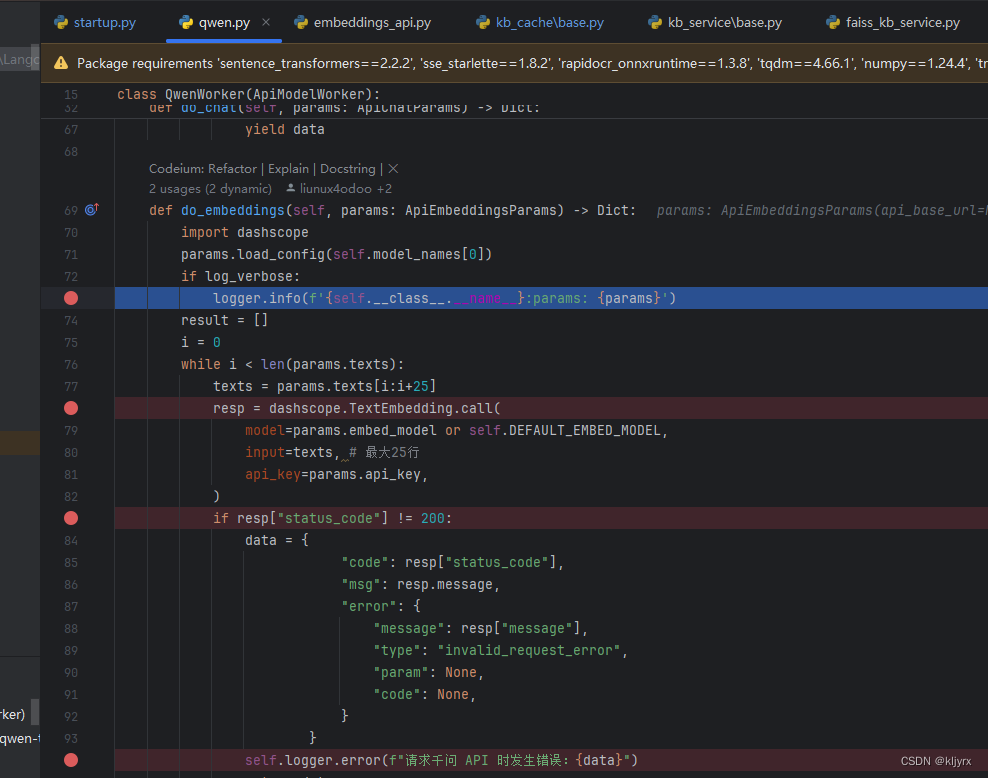This screenshot has height=778, width=988.
Task: Click the Python icon on the embeddings_api.py tab
Action: (x=301, y=21)
